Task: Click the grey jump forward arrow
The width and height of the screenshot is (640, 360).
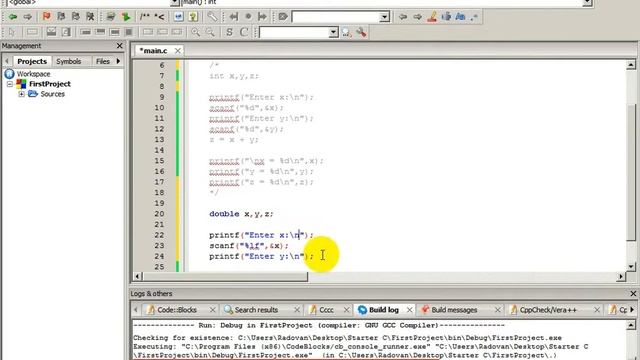Action: (x=27, y=17)
